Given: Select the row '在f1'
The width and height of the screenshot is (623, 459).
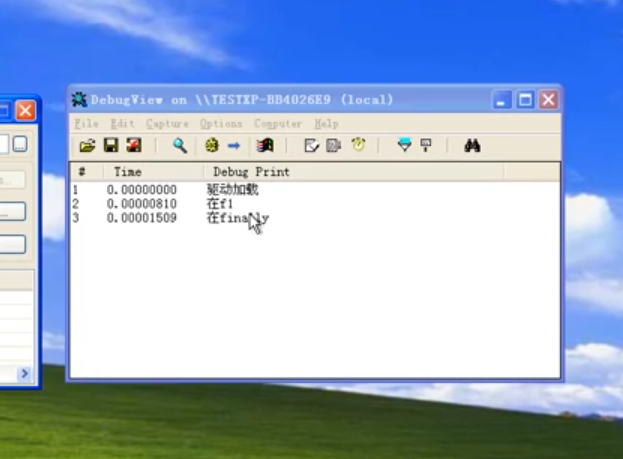Looking at the screenshot, I should click(x=315, y=204).
